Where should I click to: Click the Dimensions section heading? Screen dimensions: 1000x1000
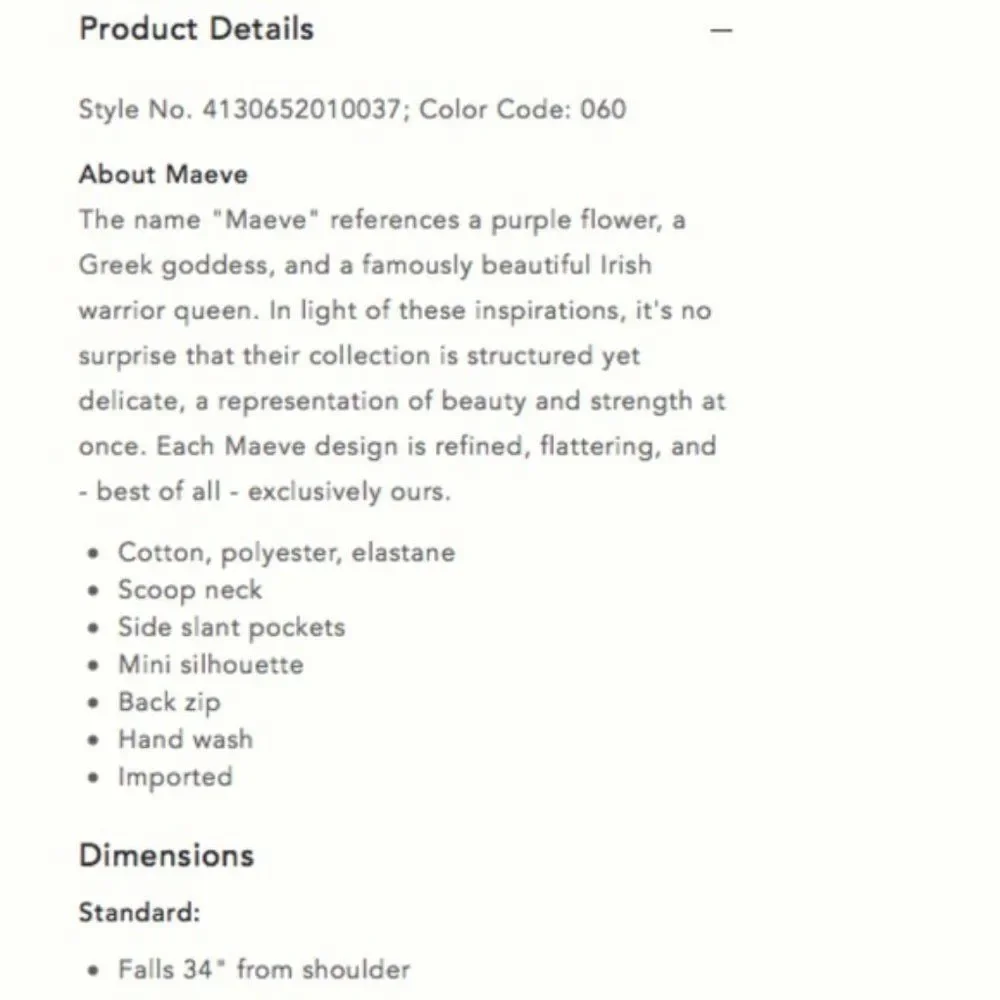coord(166,855)
